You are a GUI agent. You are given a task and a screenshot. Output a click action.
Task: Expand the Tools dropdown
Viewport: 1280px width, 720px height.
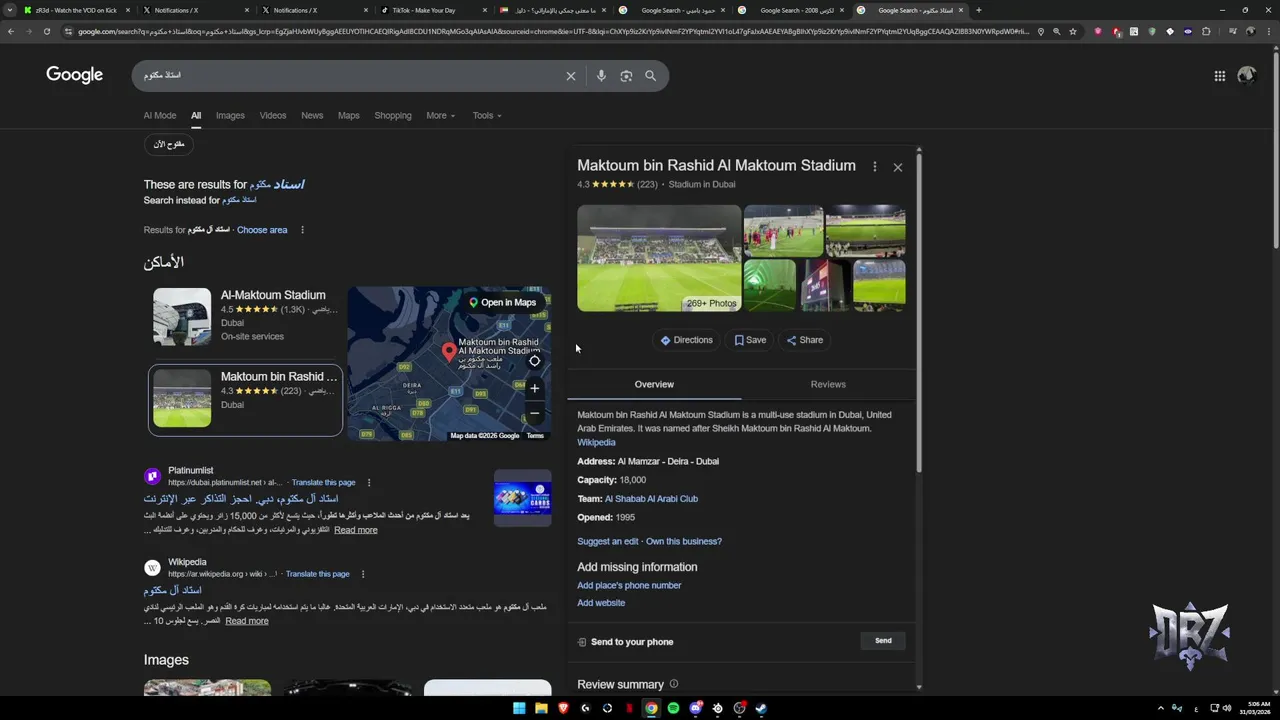[x=487, y=115]
